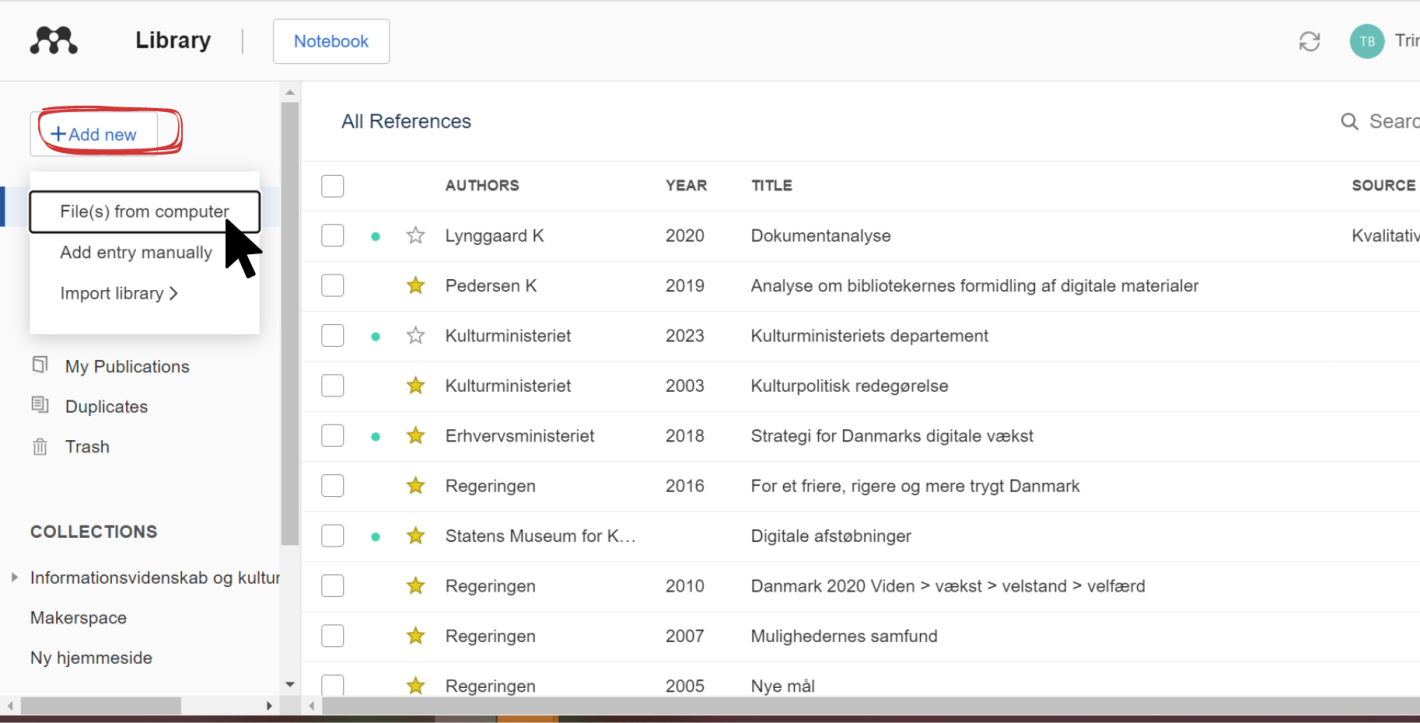Check the Statens Museum row checkbox
This screenshot has width=1420, height=723.
click(333, 536)
